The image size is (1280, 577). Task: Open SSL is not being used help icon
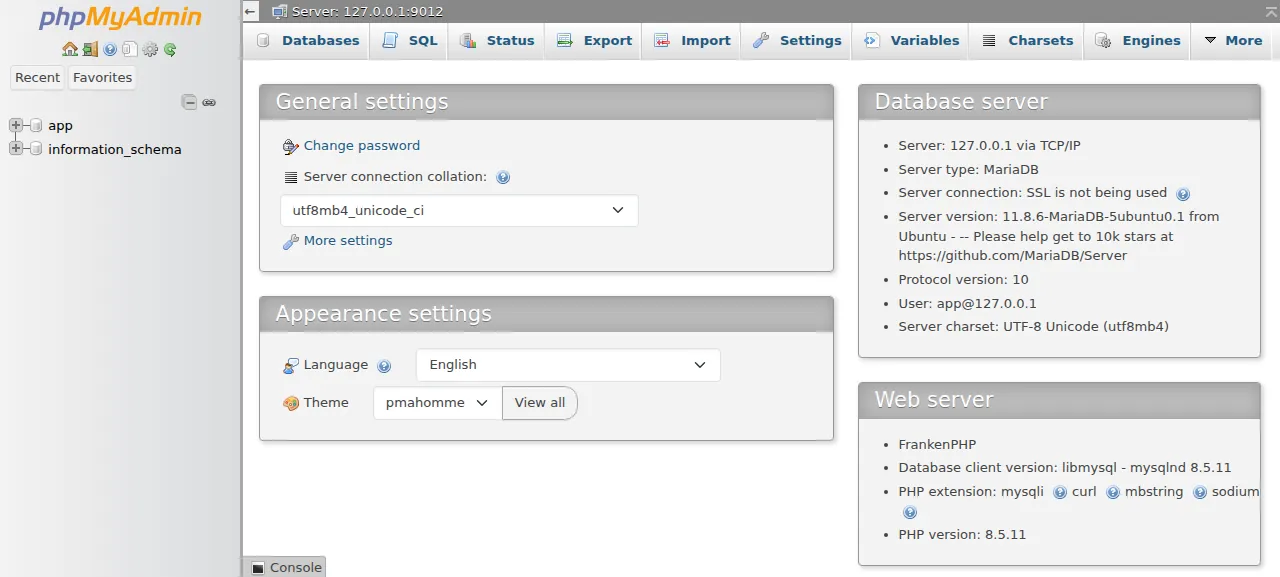(1183, 194)
